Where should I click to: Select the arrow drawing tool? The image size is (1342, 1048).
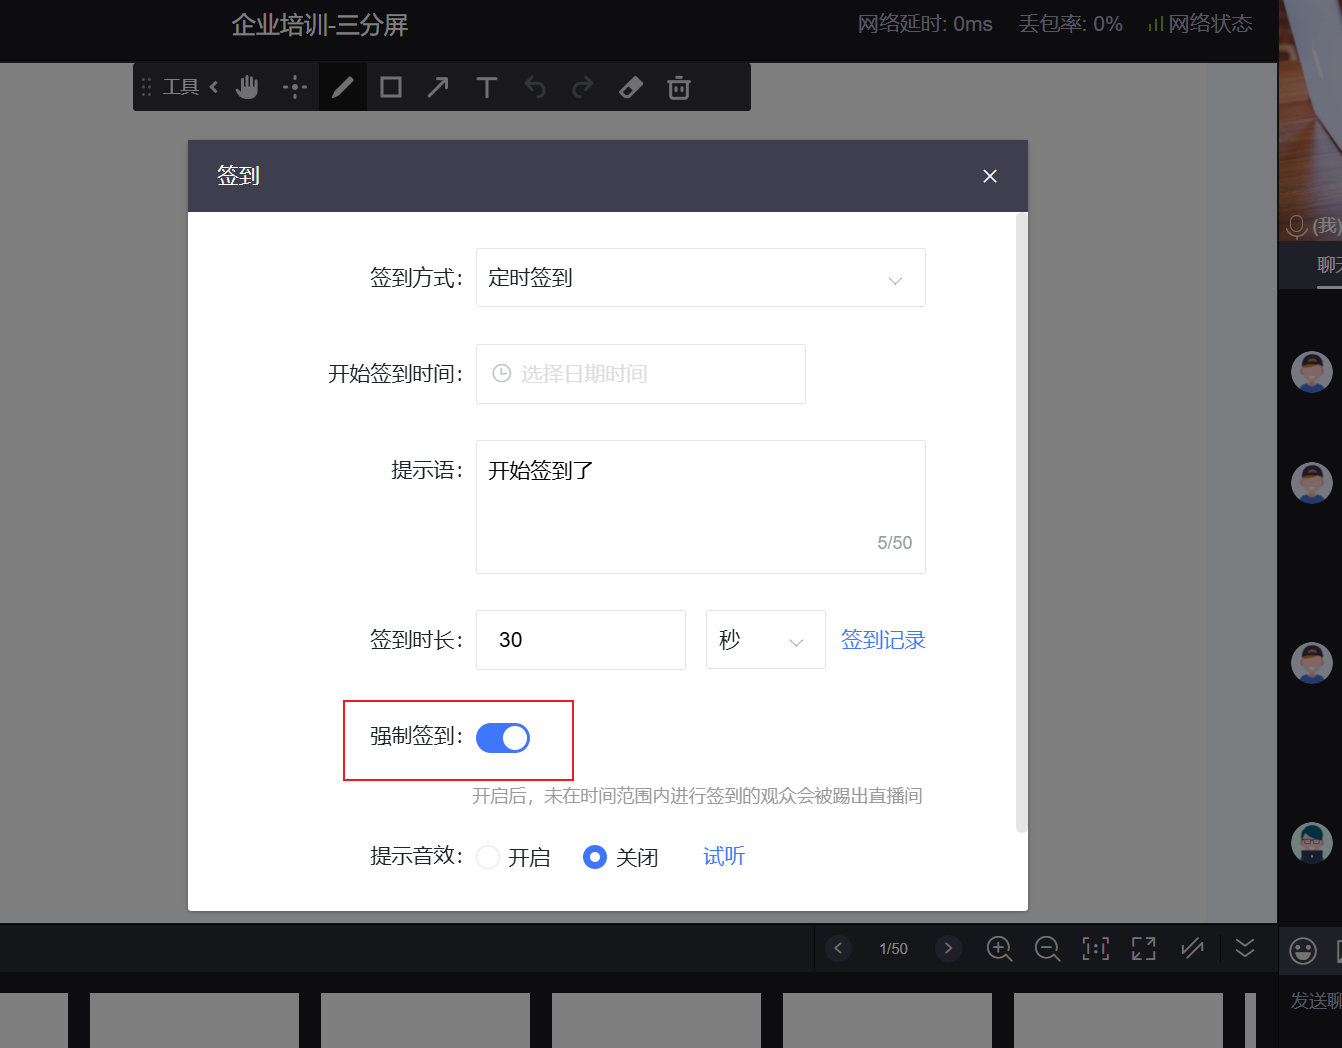point(438,87)
